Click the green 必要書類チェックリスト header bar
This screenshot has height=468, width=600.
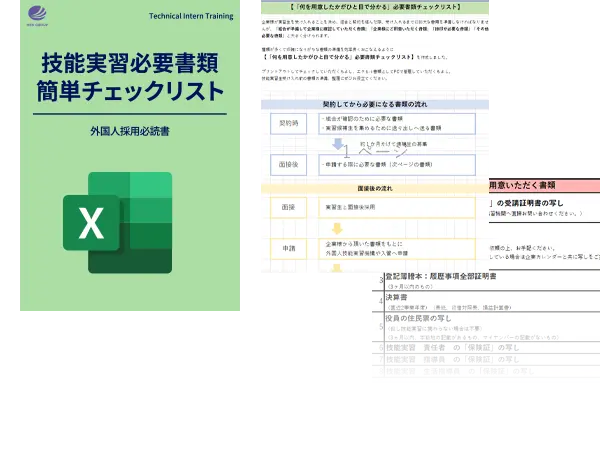(375, 7)
